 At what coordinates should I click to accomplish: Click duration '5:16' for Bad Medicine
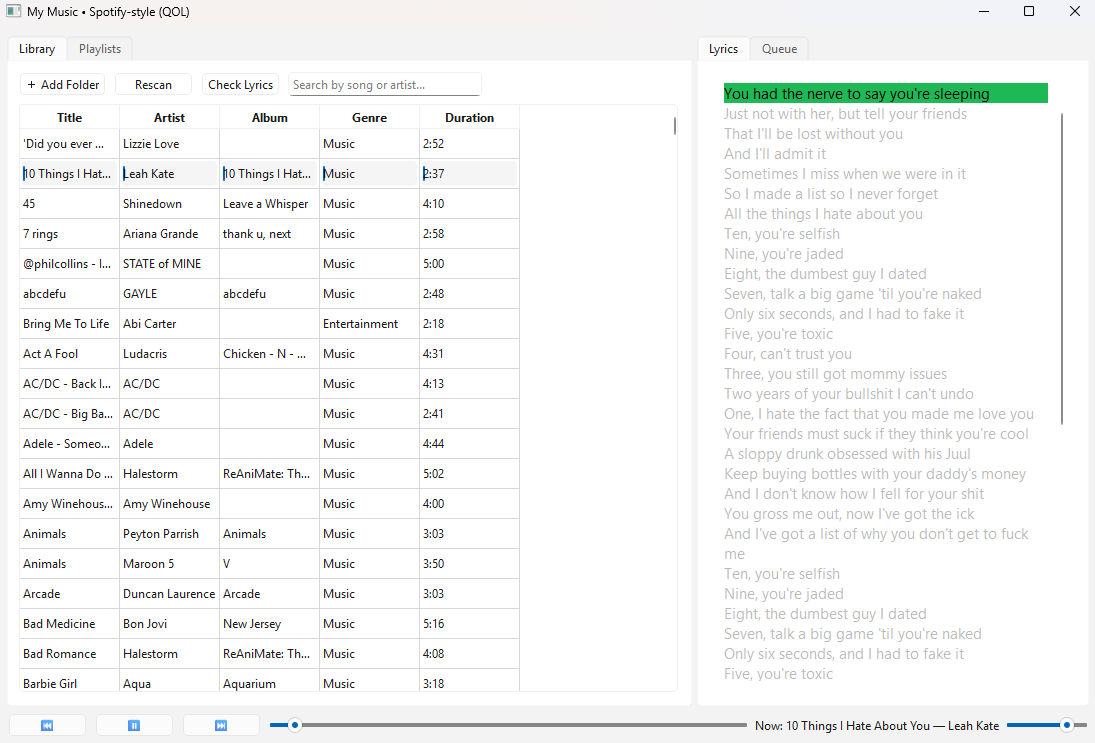pos(469,624)
